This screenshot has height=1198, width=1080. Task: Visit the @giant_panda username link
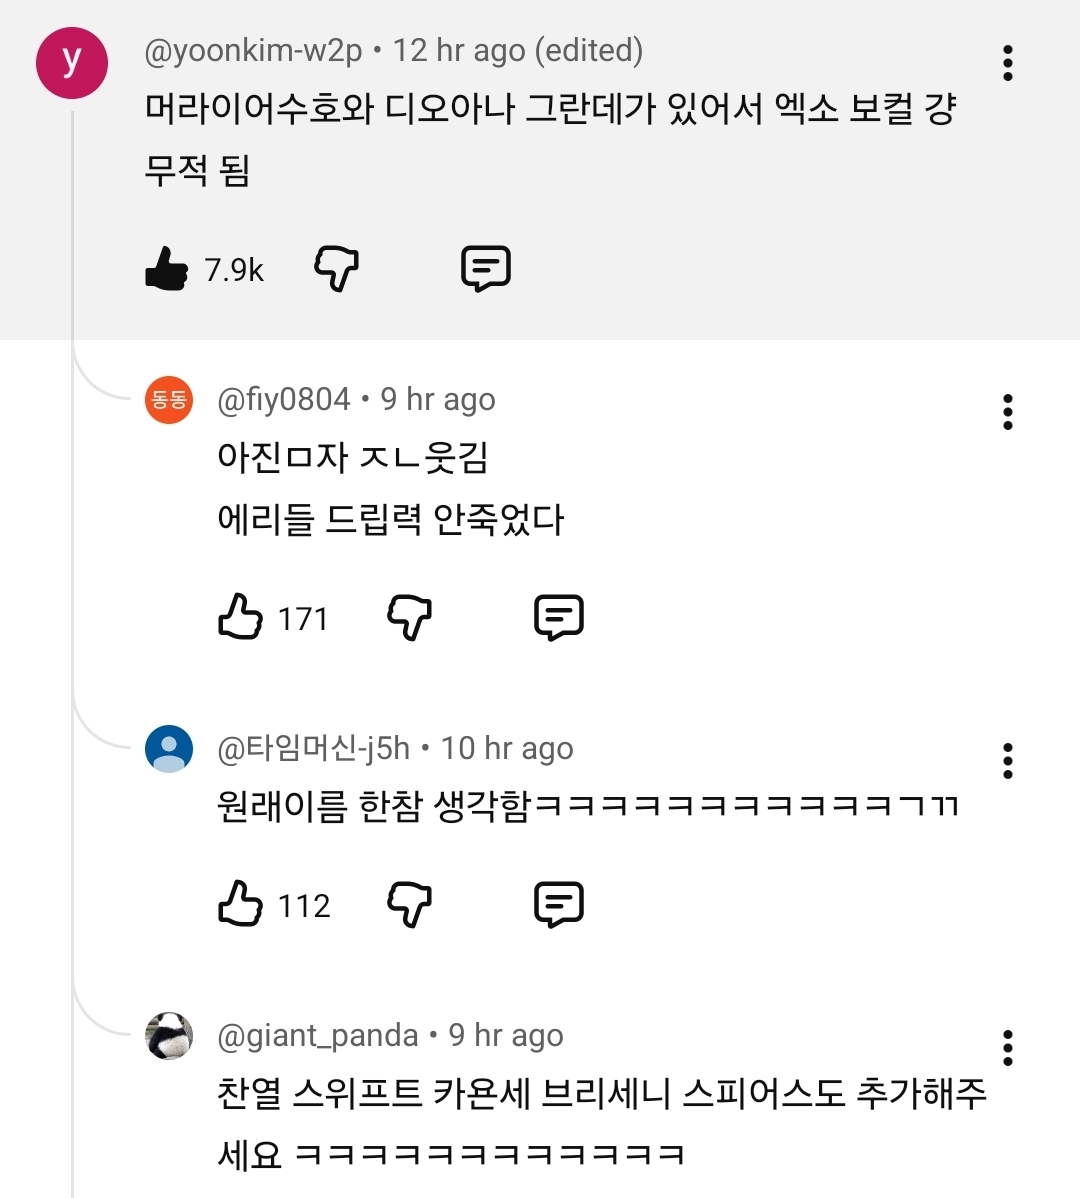tap(318, 1035)
